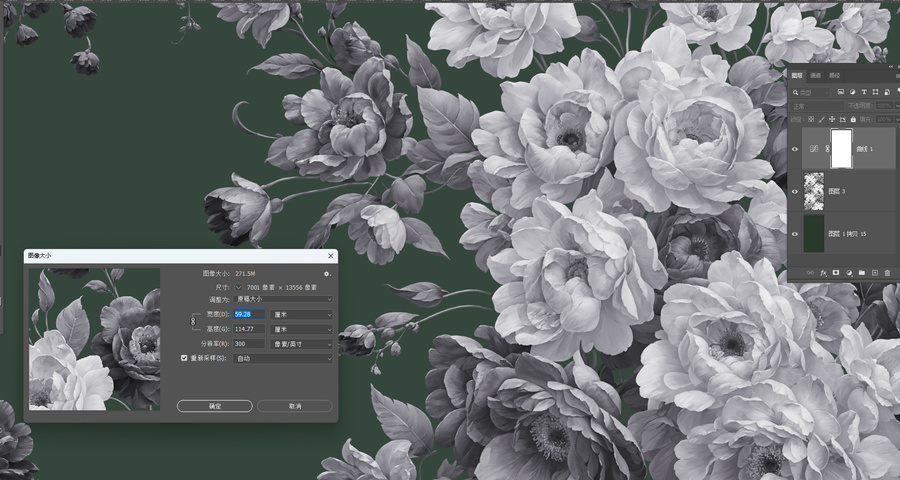
Task: Select the green 图层 1 拷贝 15 thumbnail
Action: pyautogui.click(x=814, y=234)
